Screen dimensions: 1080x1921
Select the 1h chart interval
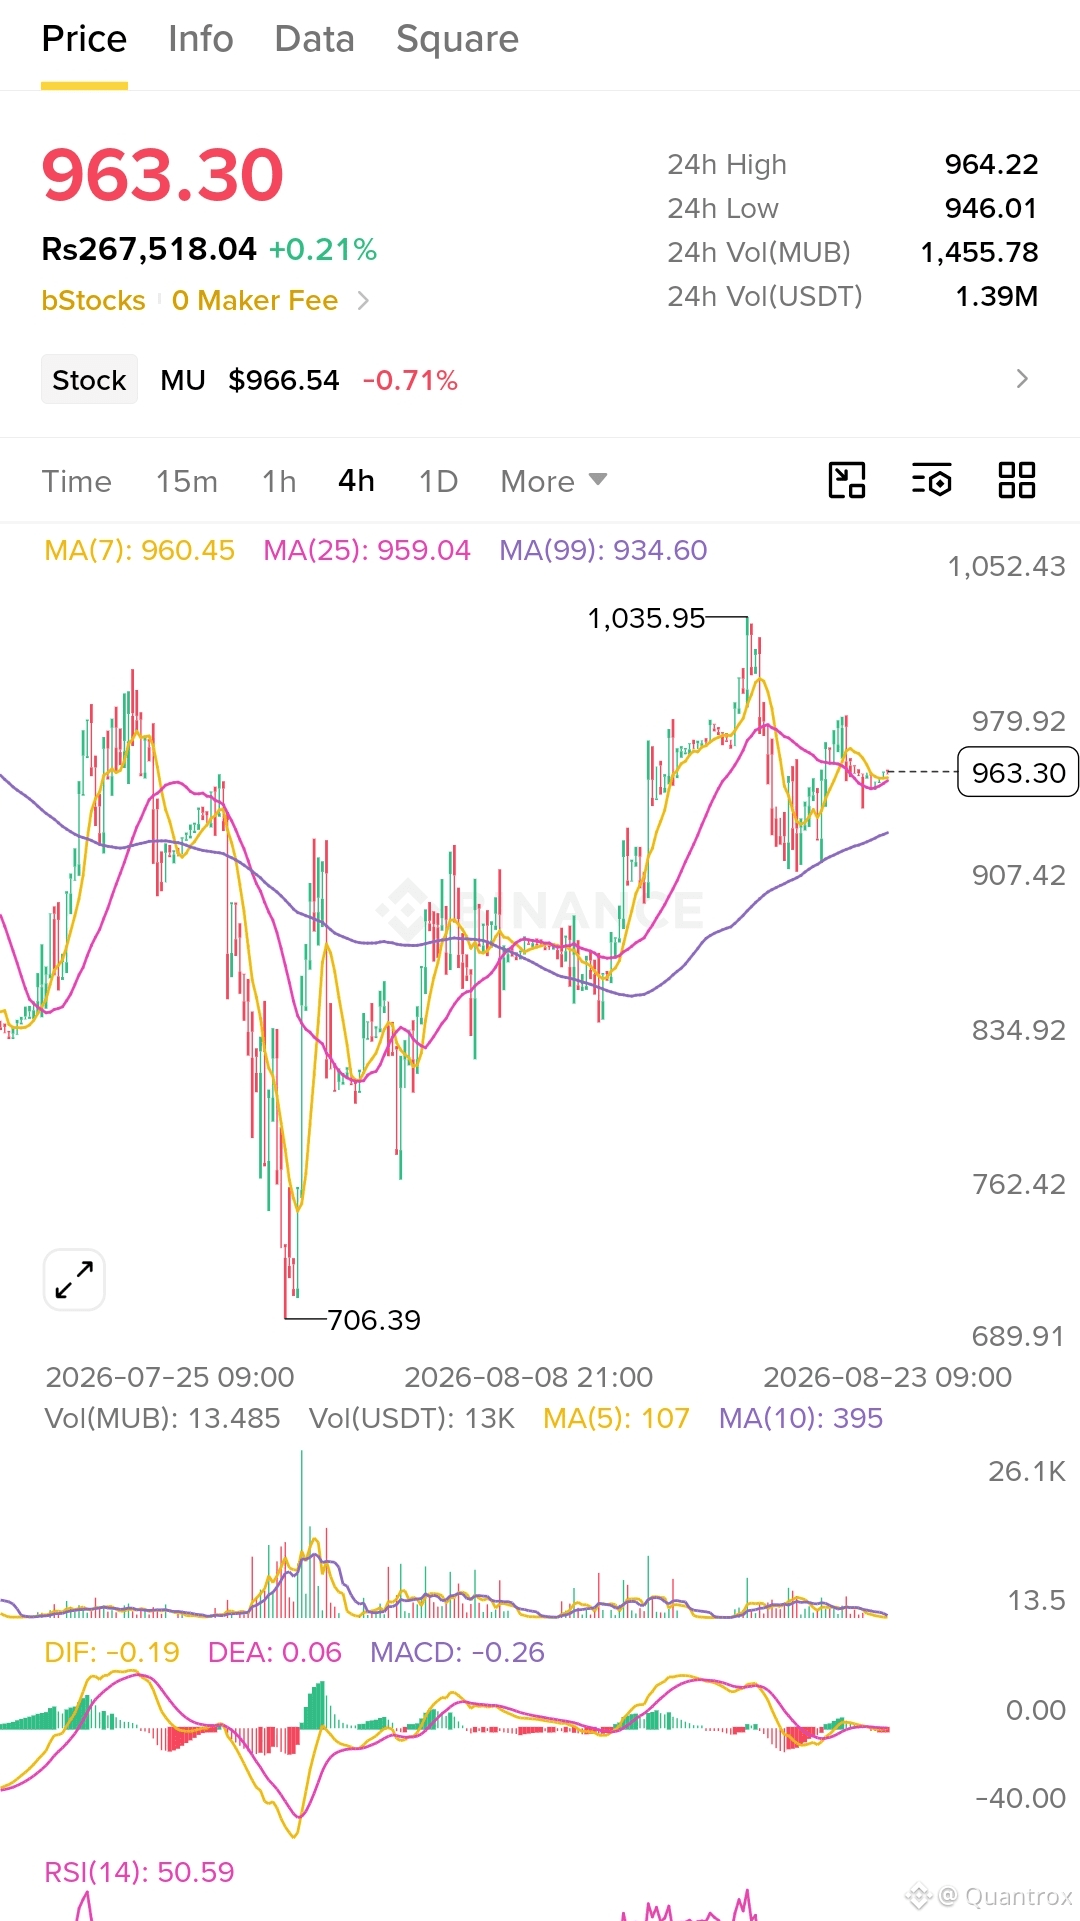click(x=279, y=481)
